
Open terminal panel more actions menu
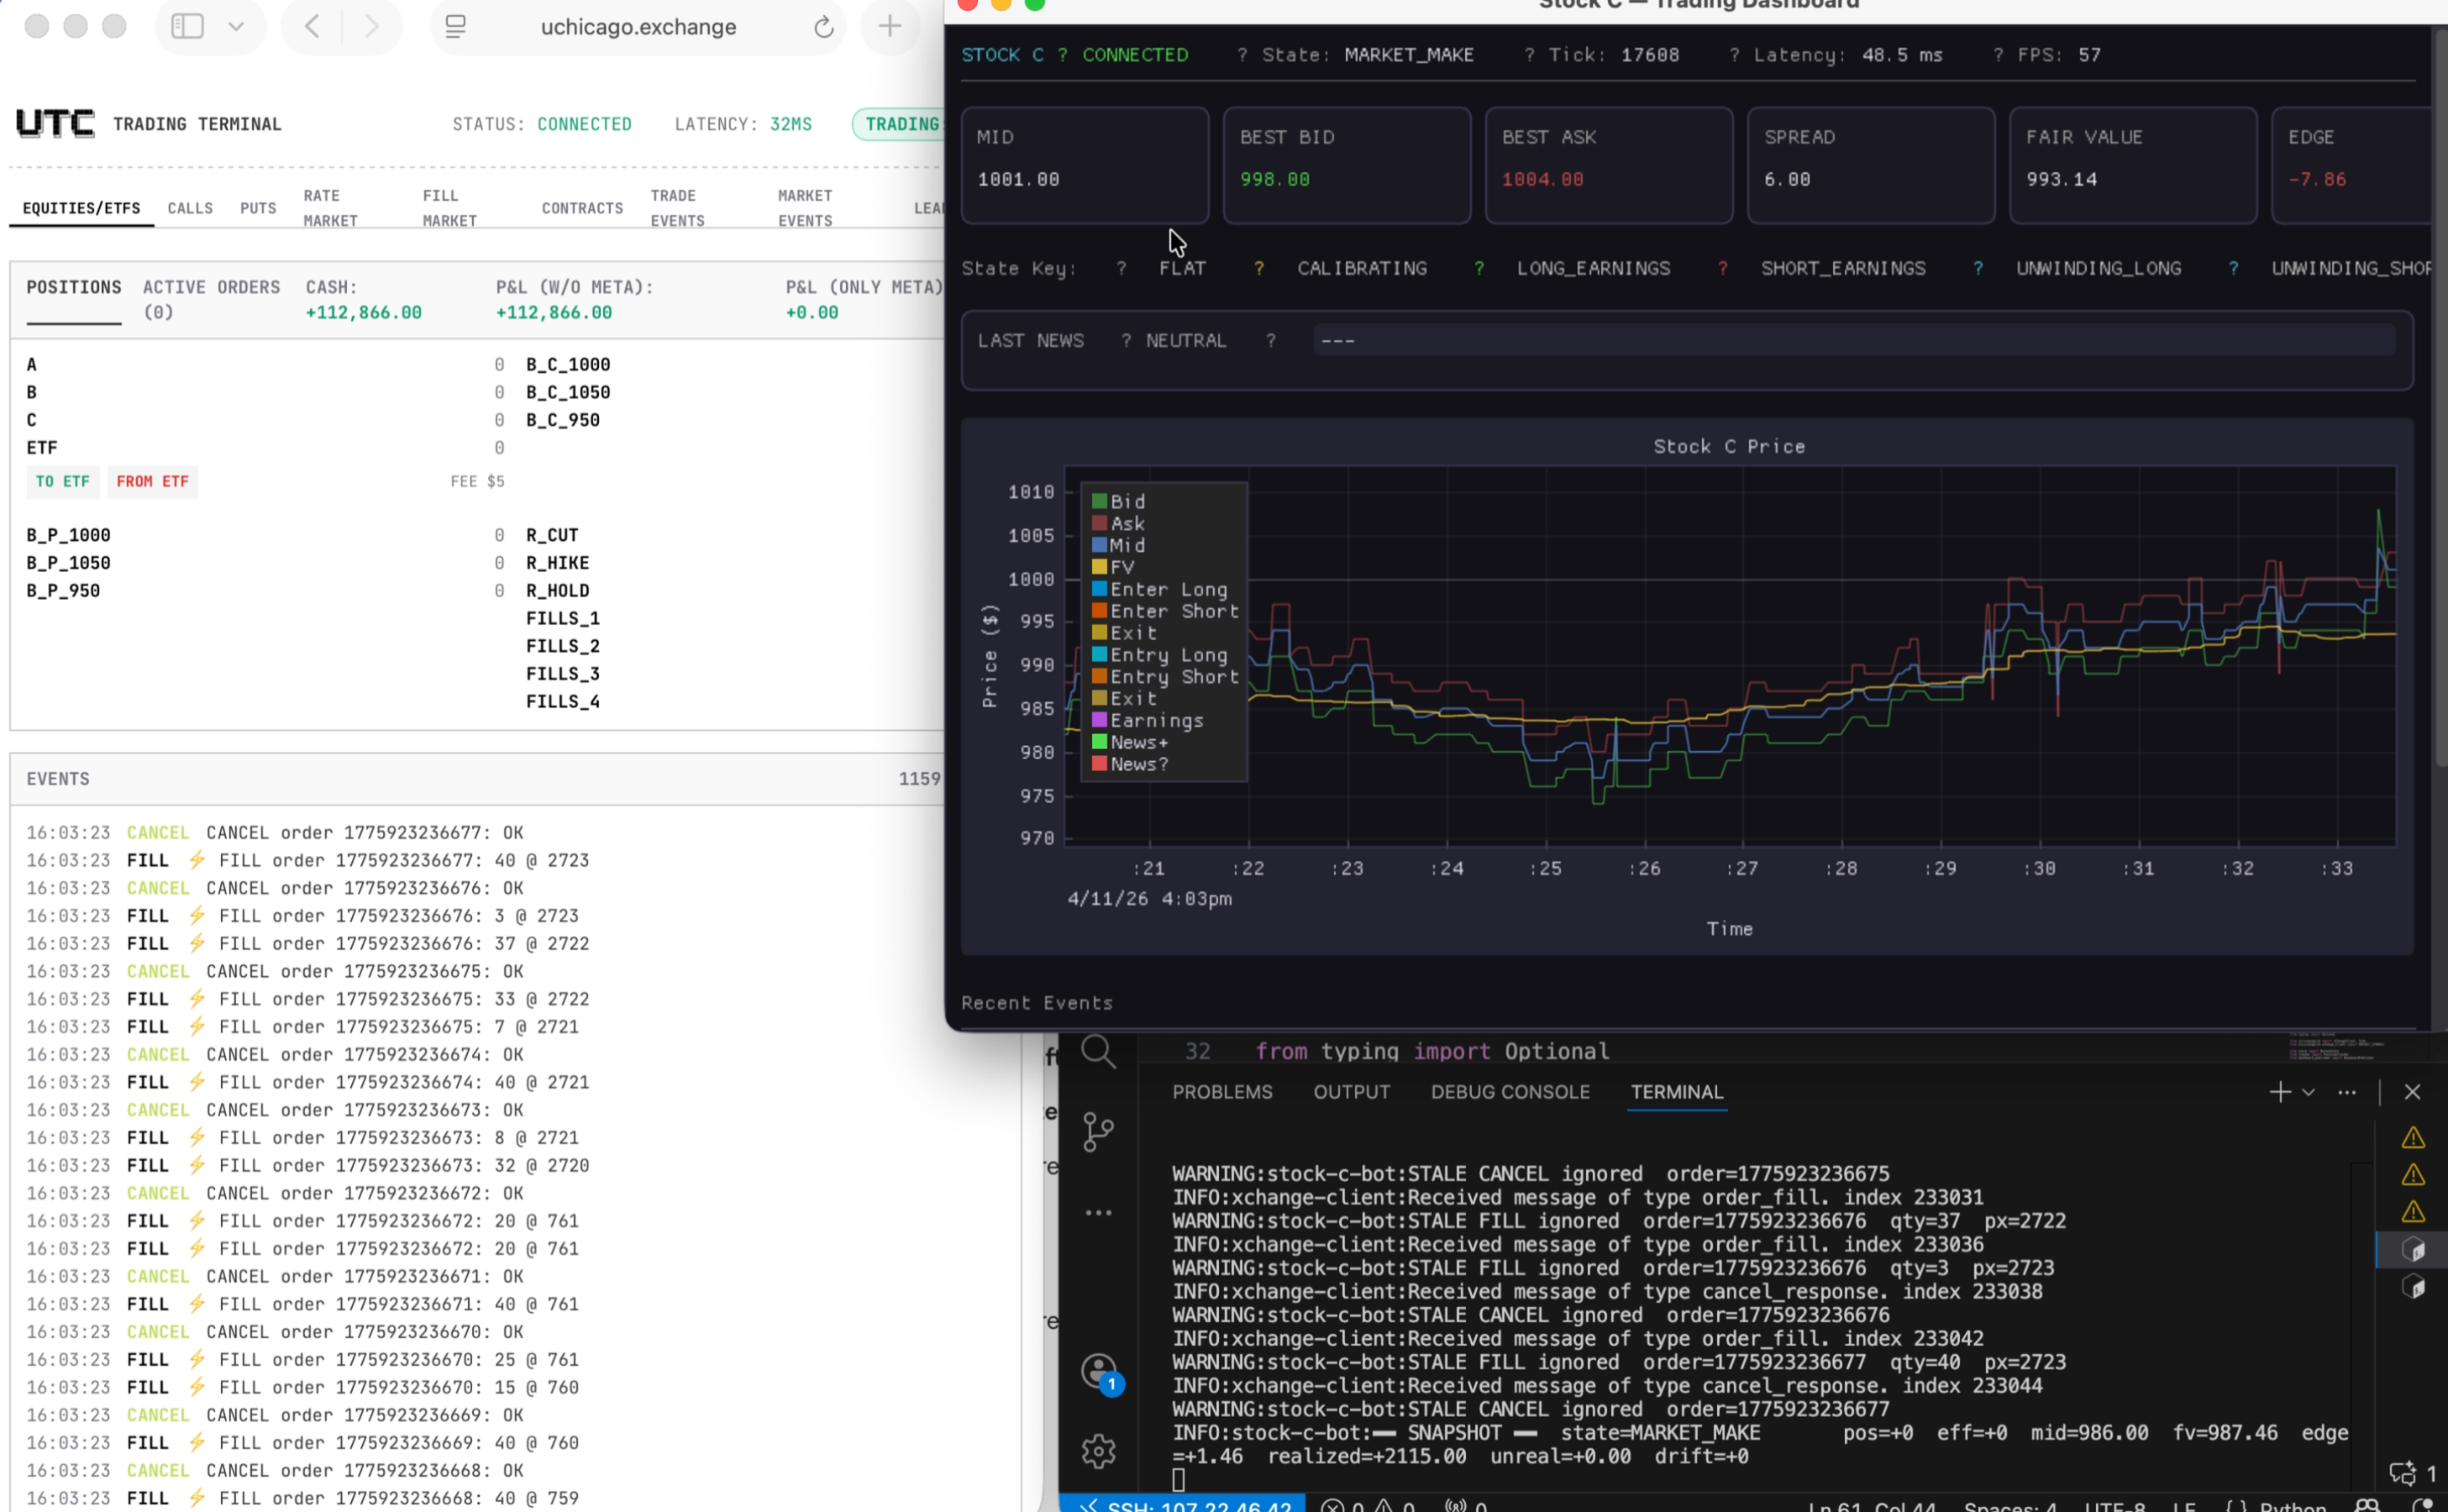coord(2347,1092)
